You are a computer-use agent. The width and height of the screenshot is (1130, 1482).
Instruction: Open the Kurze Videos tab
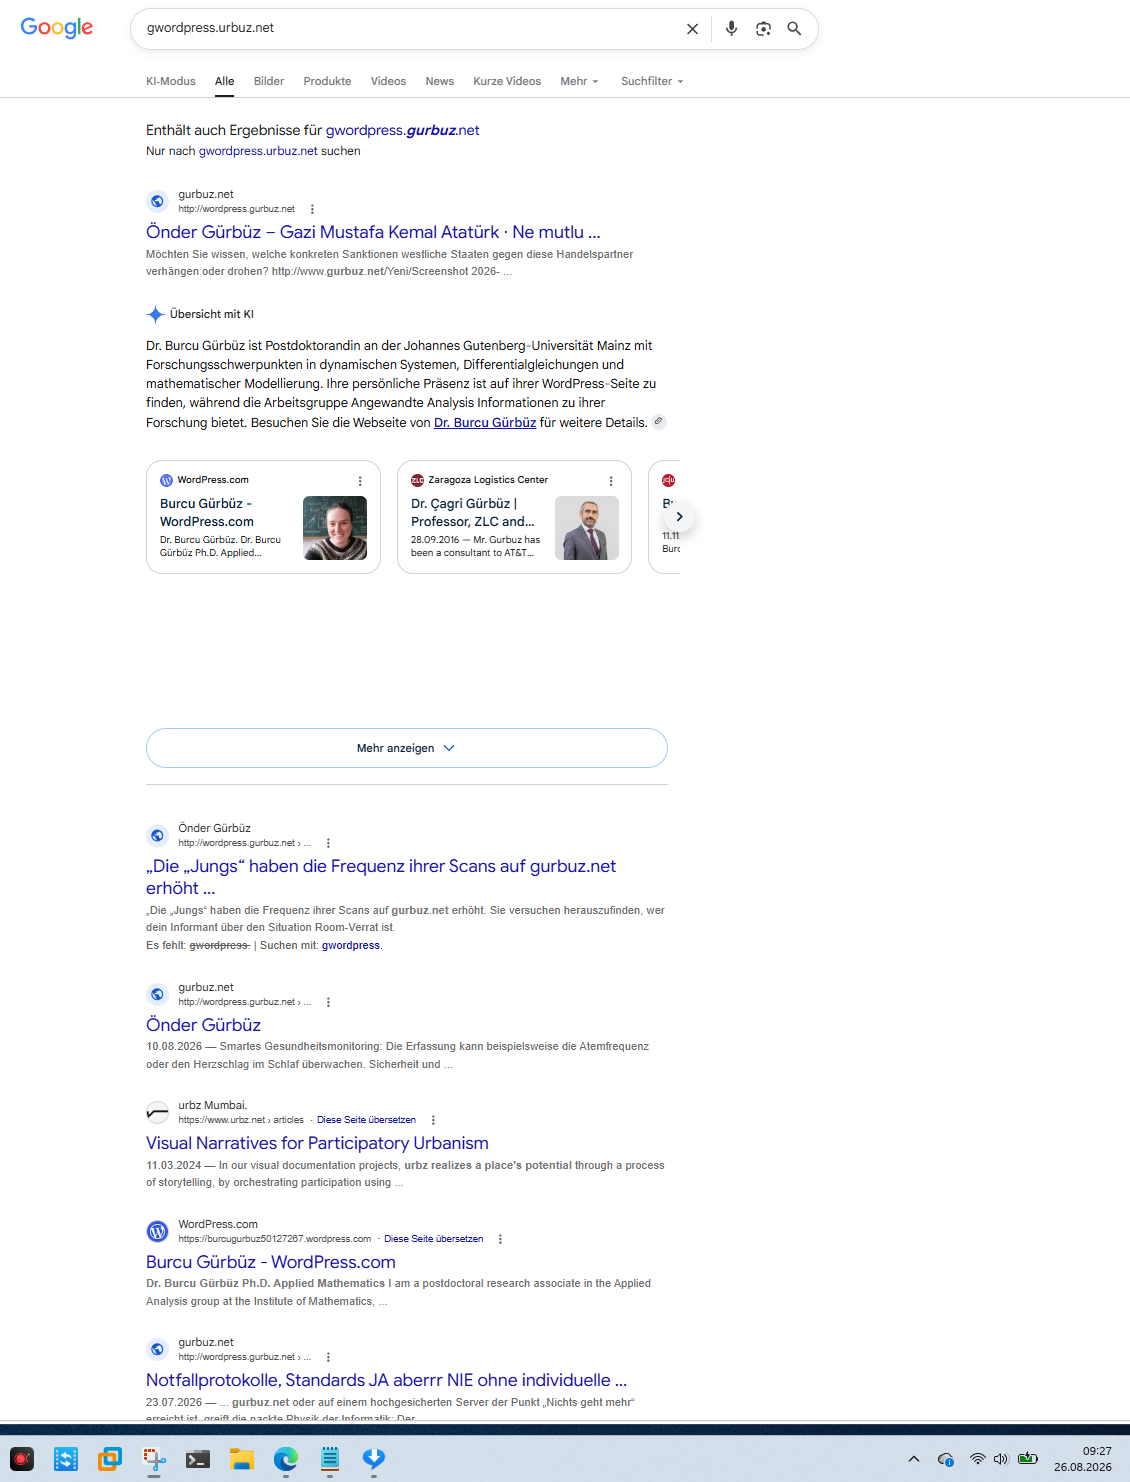(x=507, y=81)
